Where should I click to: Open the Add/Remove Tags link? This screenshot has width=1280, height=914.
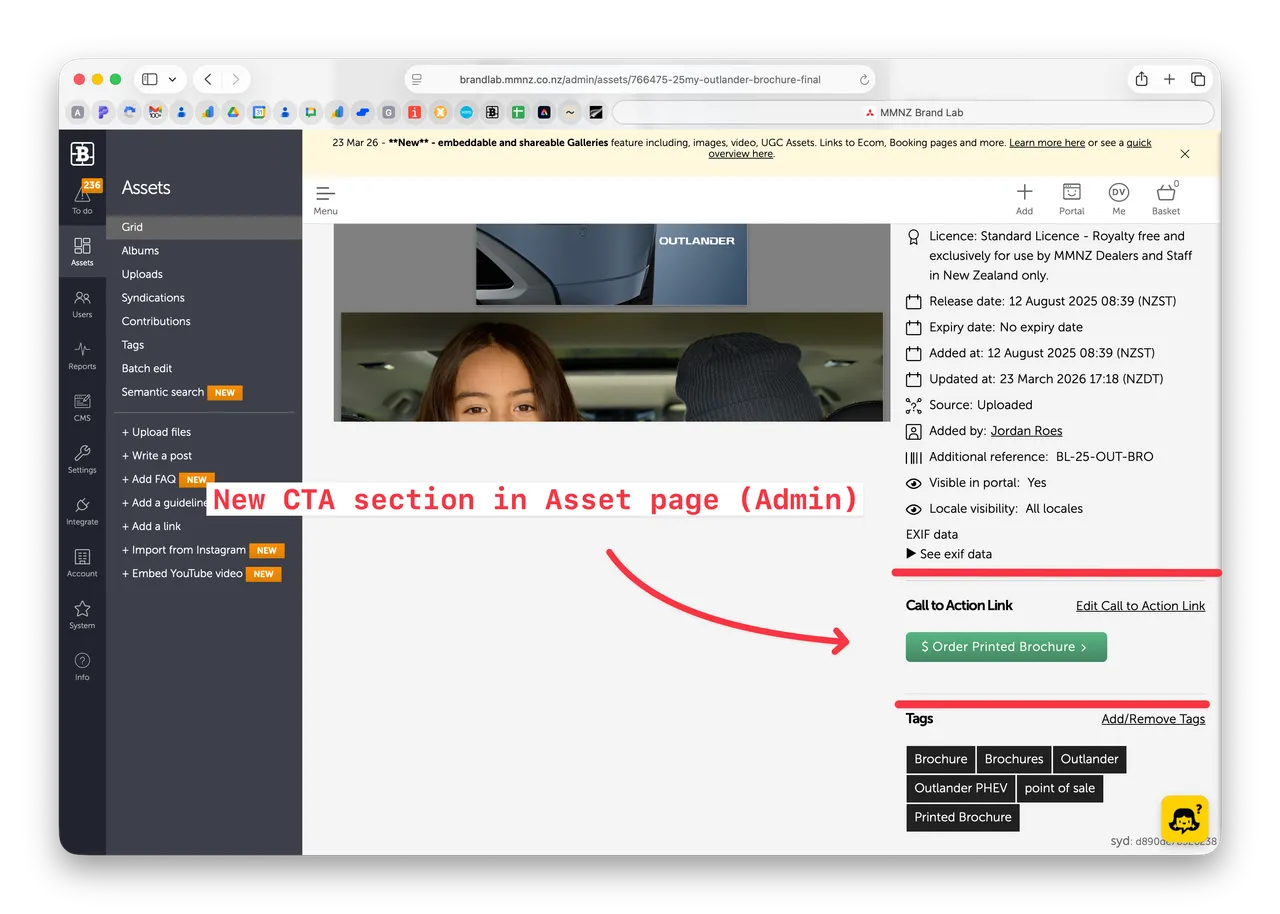pyautogui.click(x=1153, y=719)
